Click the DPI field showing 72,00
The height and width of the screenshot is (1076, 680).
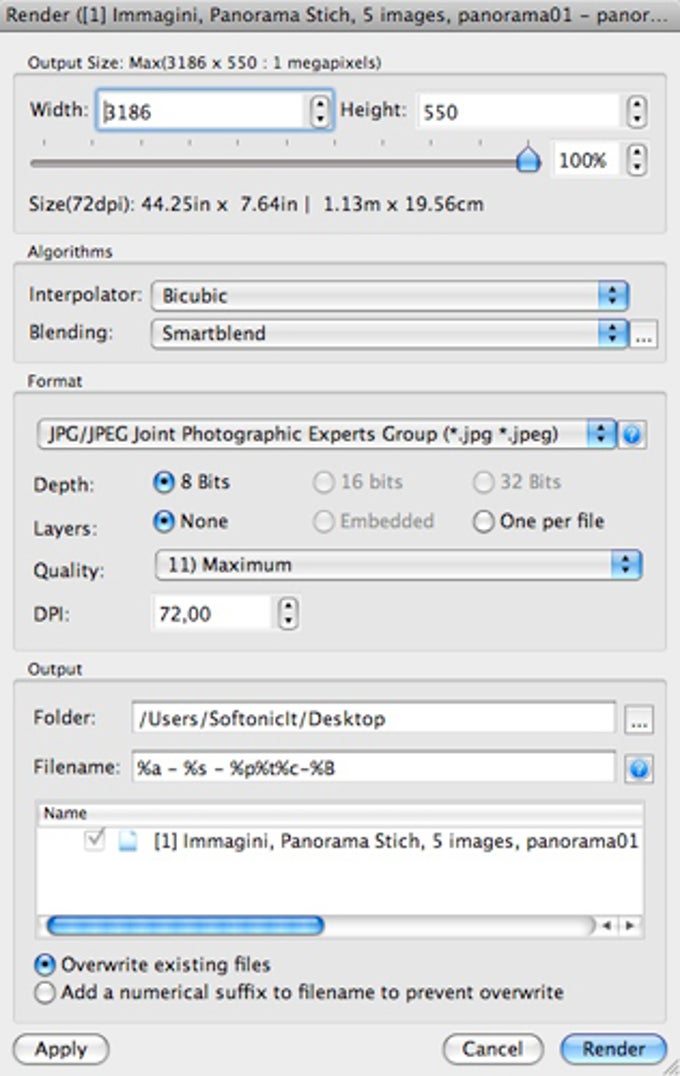coord(212,613)
